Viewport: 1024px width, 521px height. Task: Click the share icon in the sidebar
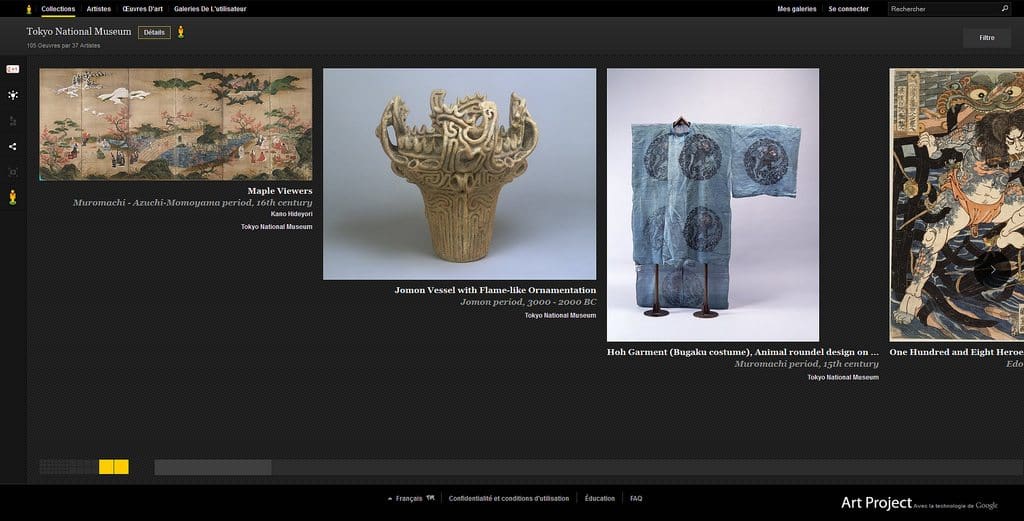(12, 147)
